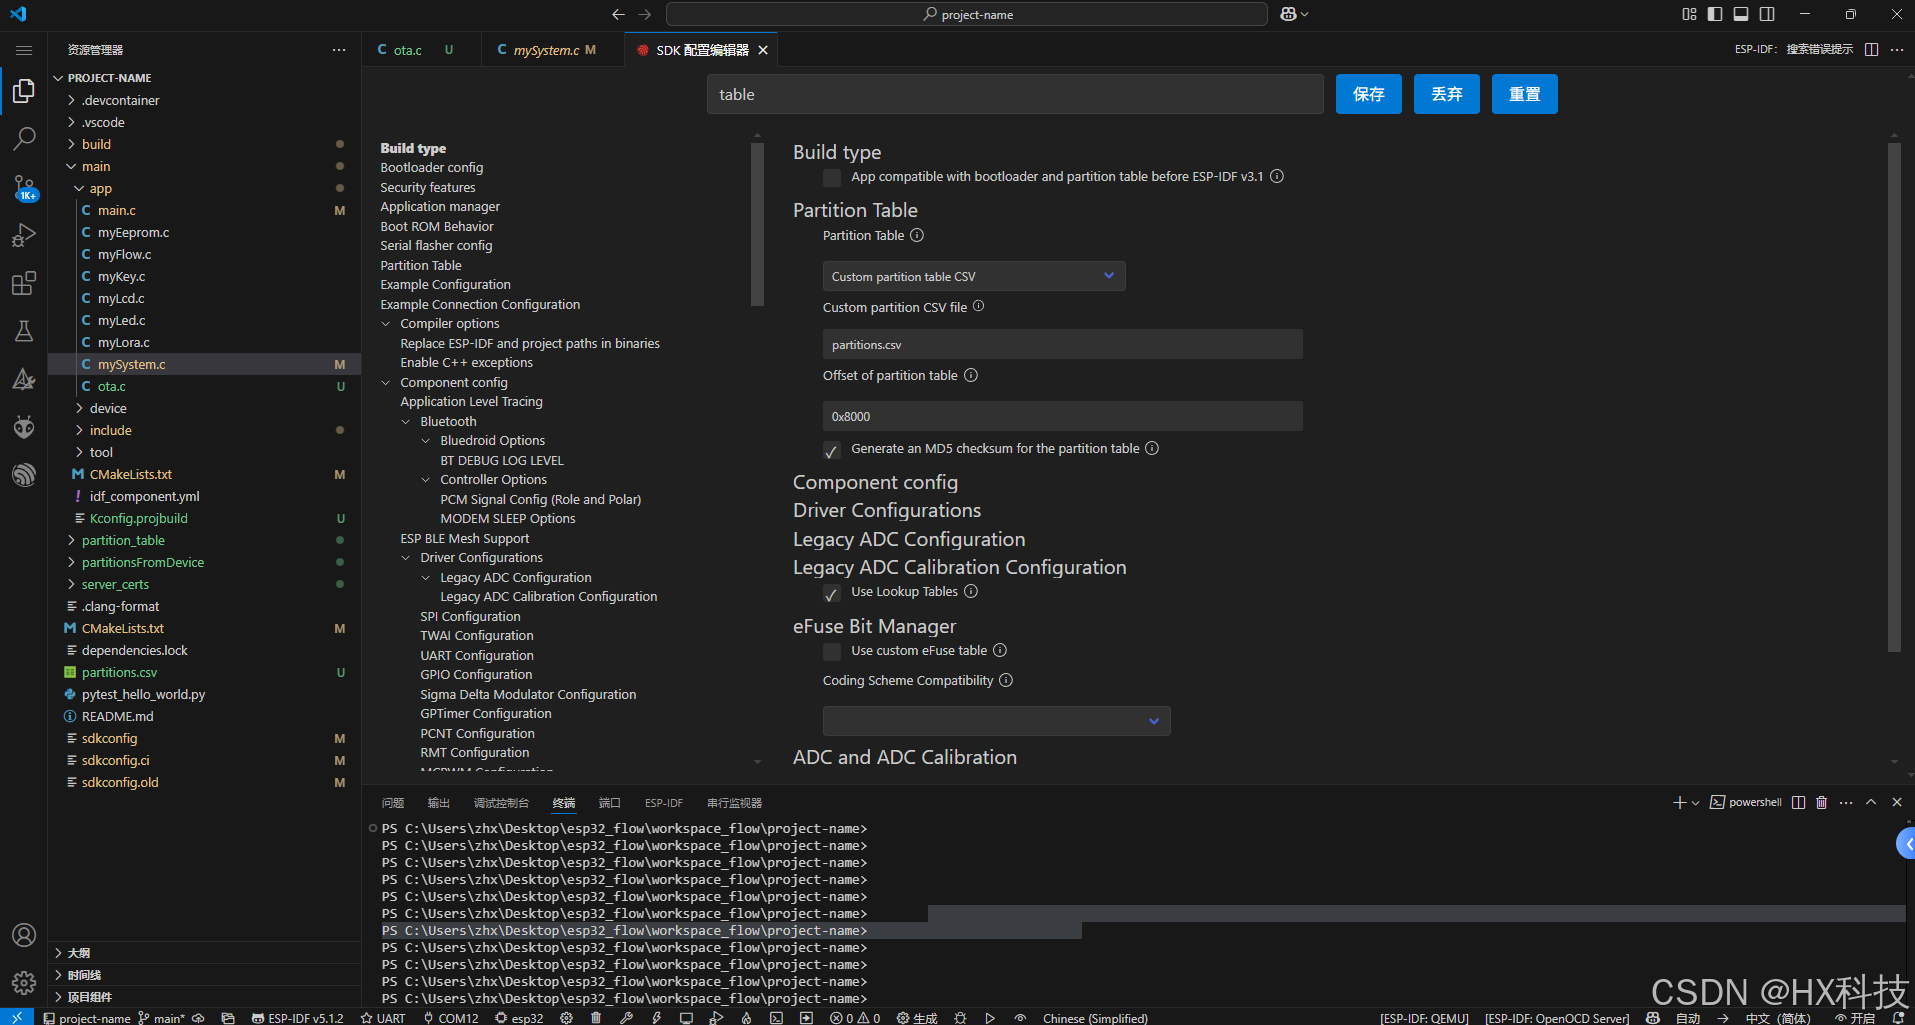Open Source Control view with 1K+ badge
The height and width of the screenshot is (1025, 1915).
tap(24, 187)
